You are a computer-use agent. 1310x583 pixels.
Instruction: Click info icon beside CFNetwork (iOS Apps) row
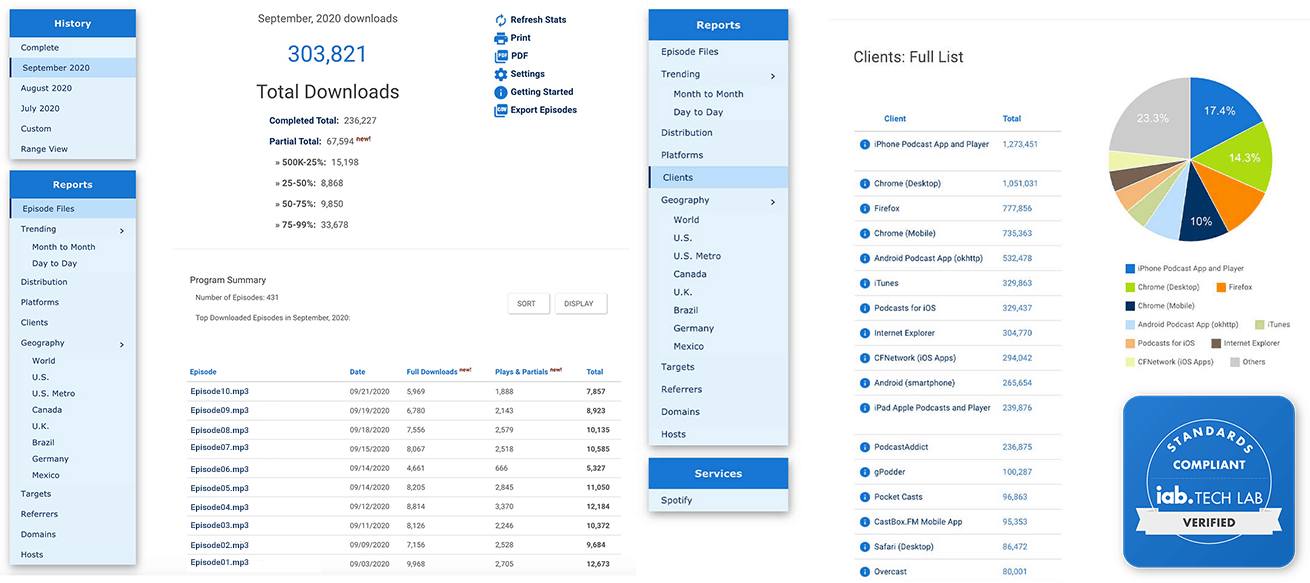pos(865,358)
